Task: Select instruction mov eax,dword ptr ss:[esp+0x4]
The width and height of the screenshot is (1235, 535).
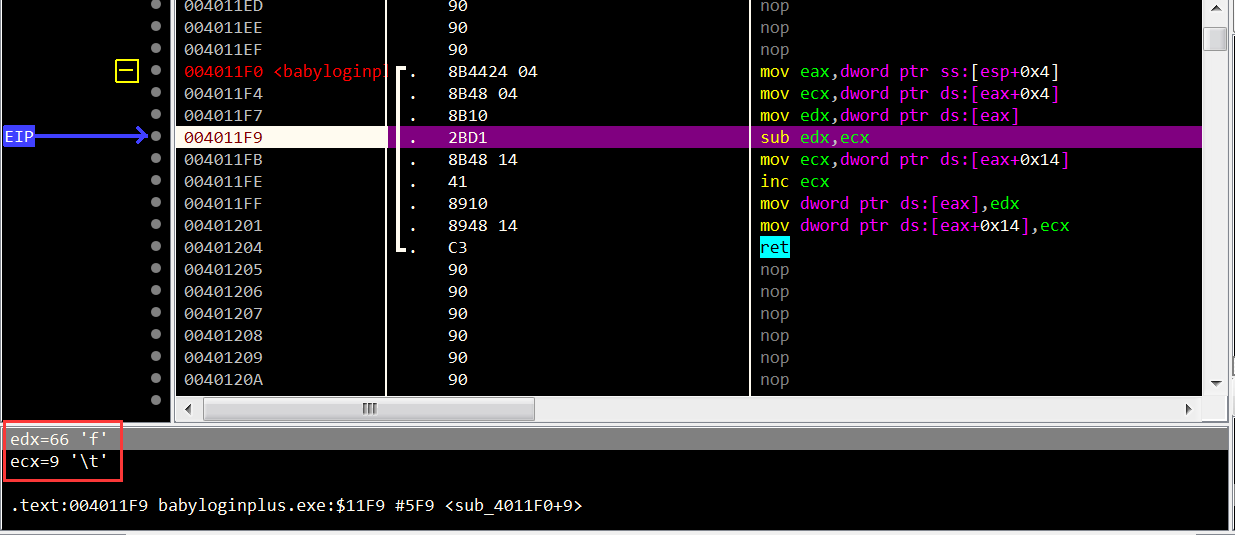Action: 909,72
